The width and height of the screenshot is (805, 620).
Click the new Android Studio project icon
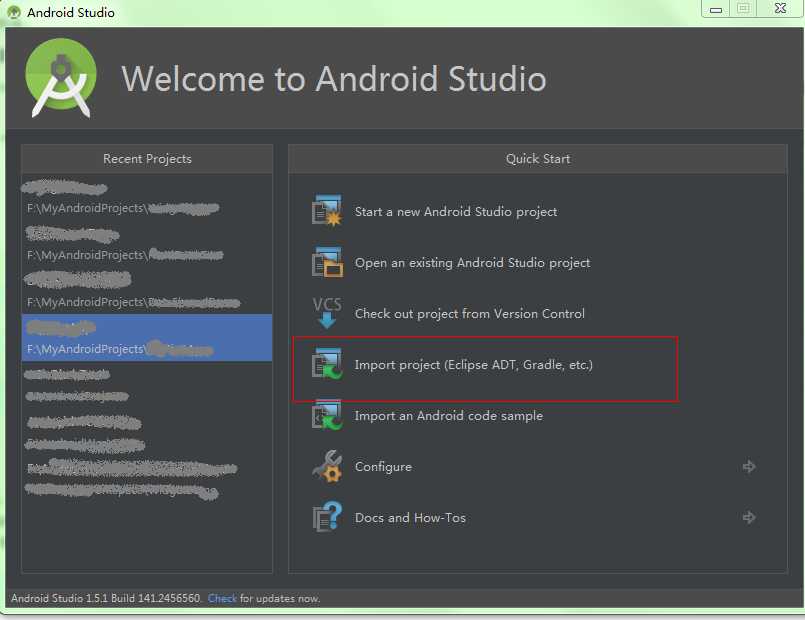(x=327, y=210)
